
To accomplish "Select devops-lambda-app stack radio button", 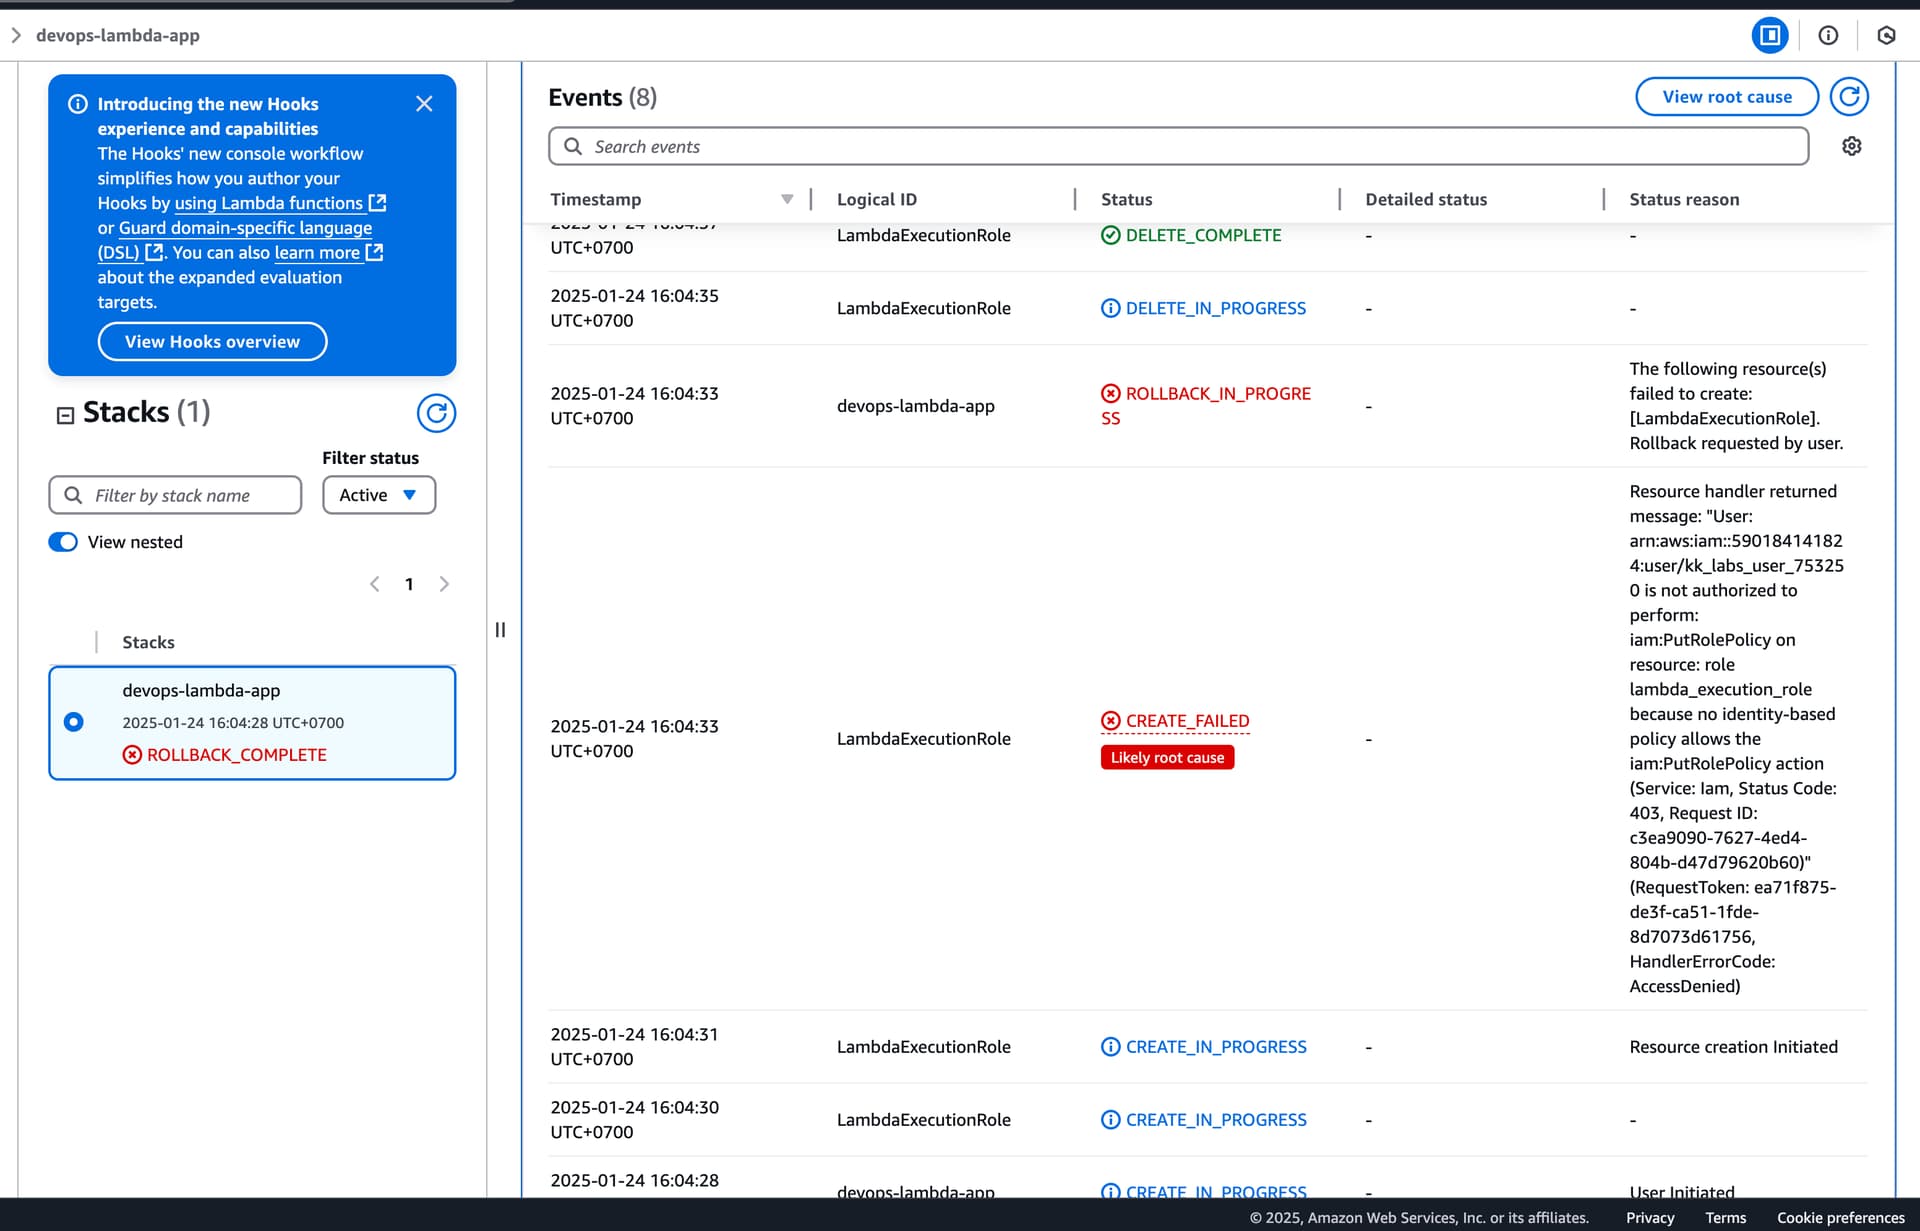I will (x=74, y=722).
